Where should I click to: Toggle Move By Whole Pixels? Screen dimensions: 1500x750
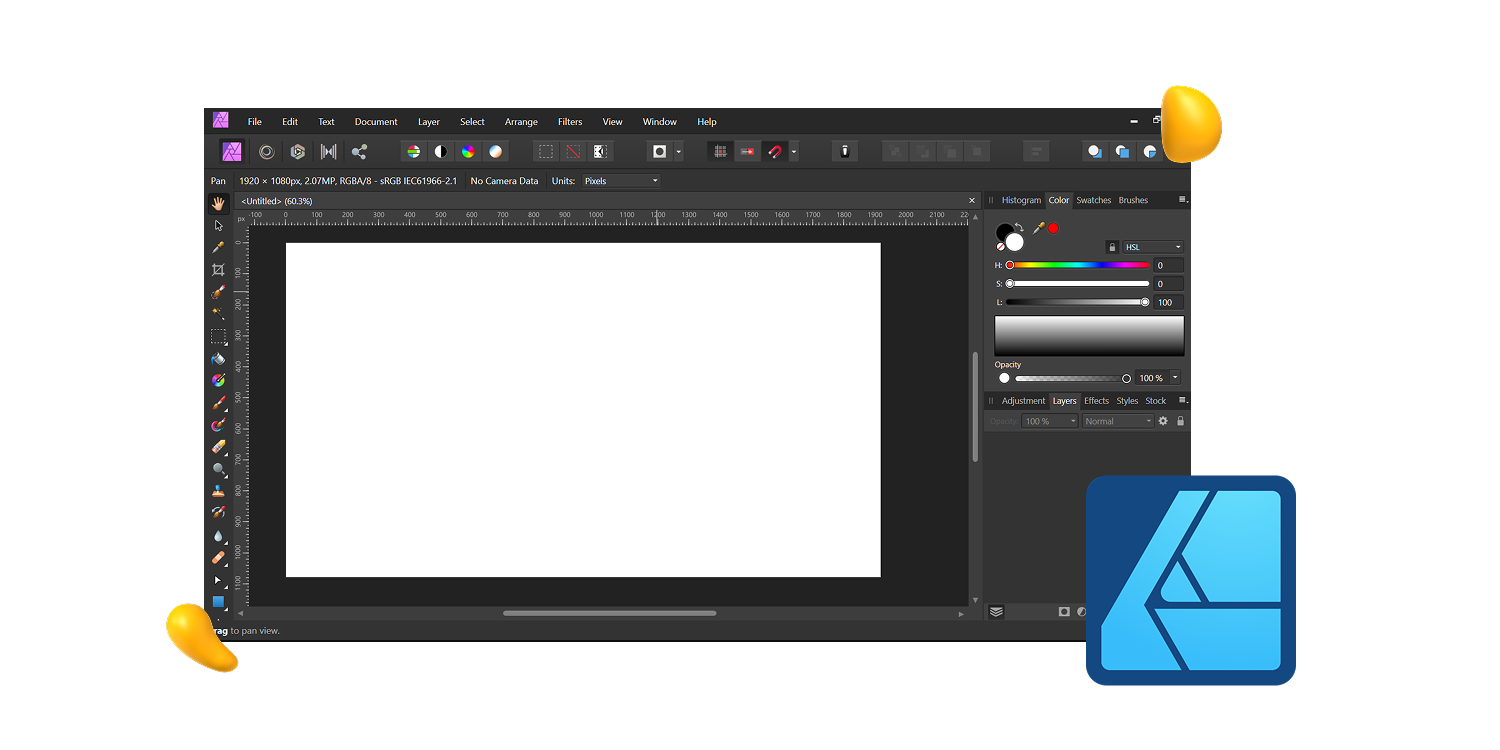(747, 152)
